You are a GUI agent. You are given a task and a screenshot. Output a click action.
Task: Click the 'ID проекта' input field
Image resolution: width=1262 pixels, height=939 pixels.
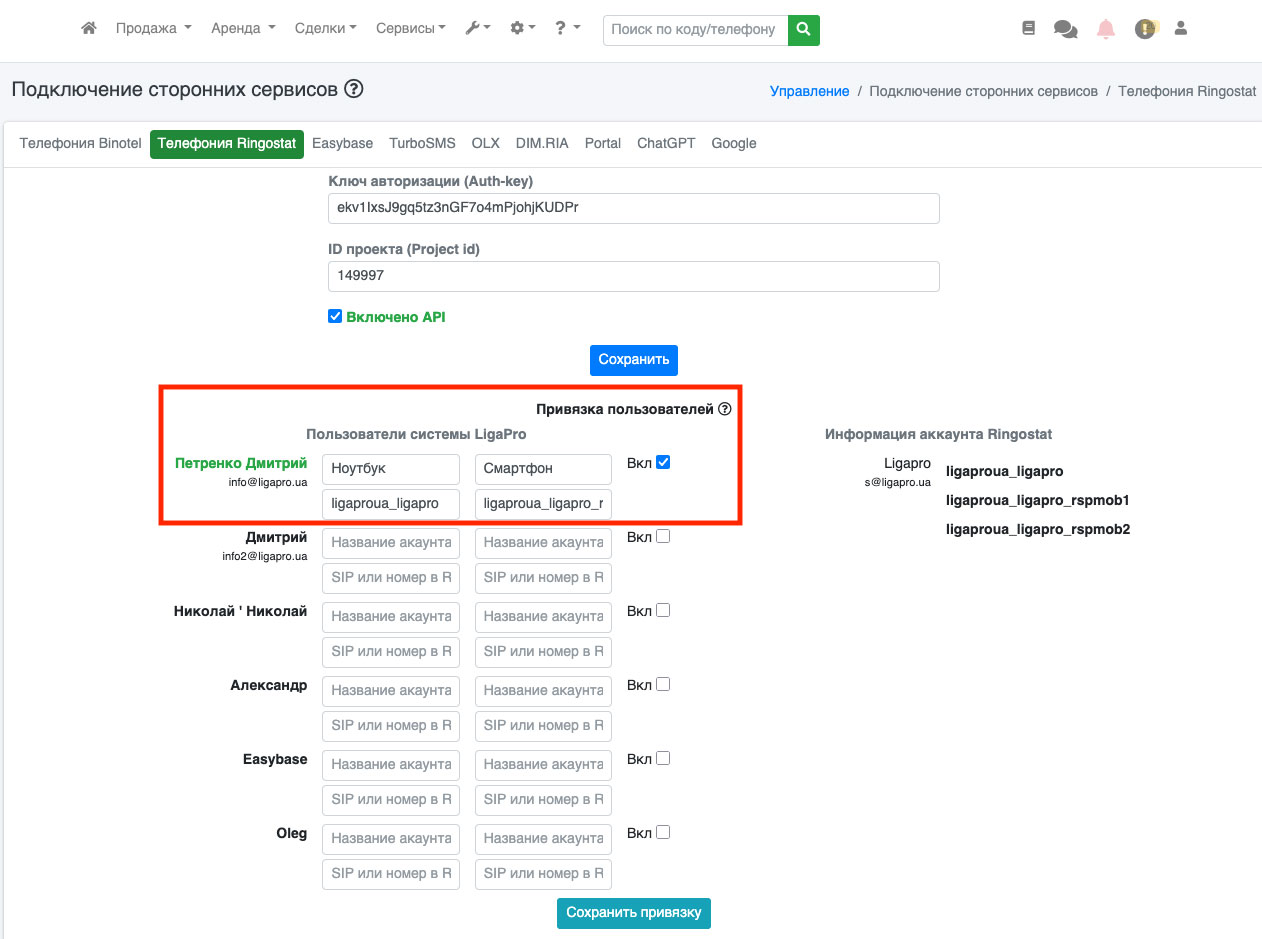pos(634,277)
